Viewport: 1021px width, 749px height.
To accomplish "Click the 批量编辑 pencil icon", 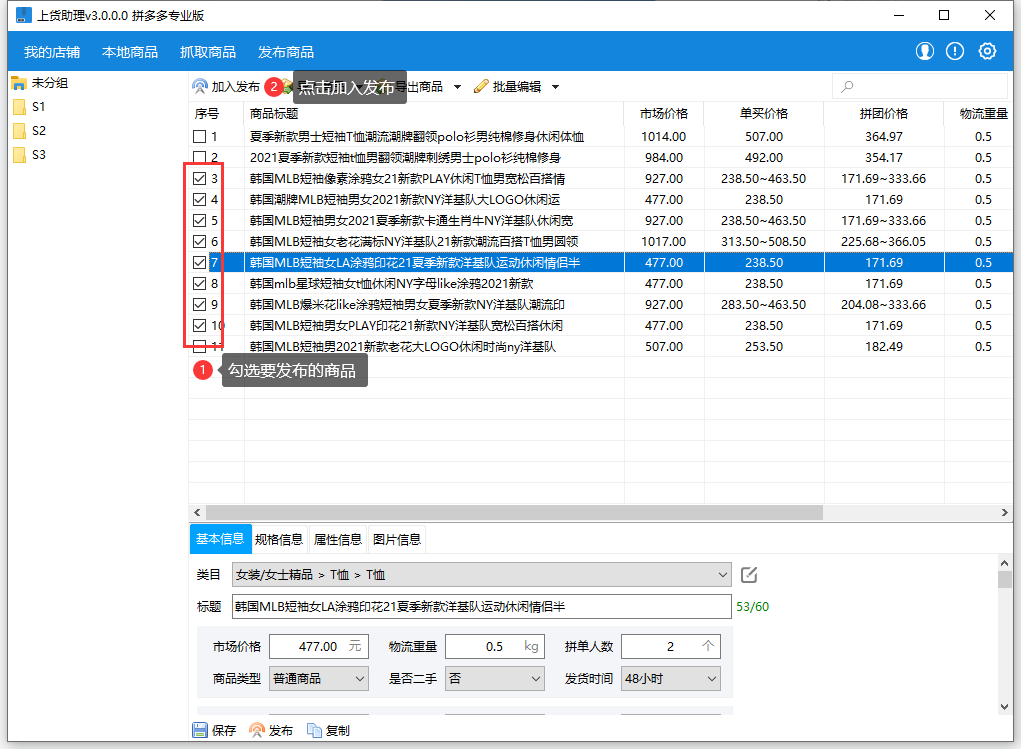I will tap(481, 87).
